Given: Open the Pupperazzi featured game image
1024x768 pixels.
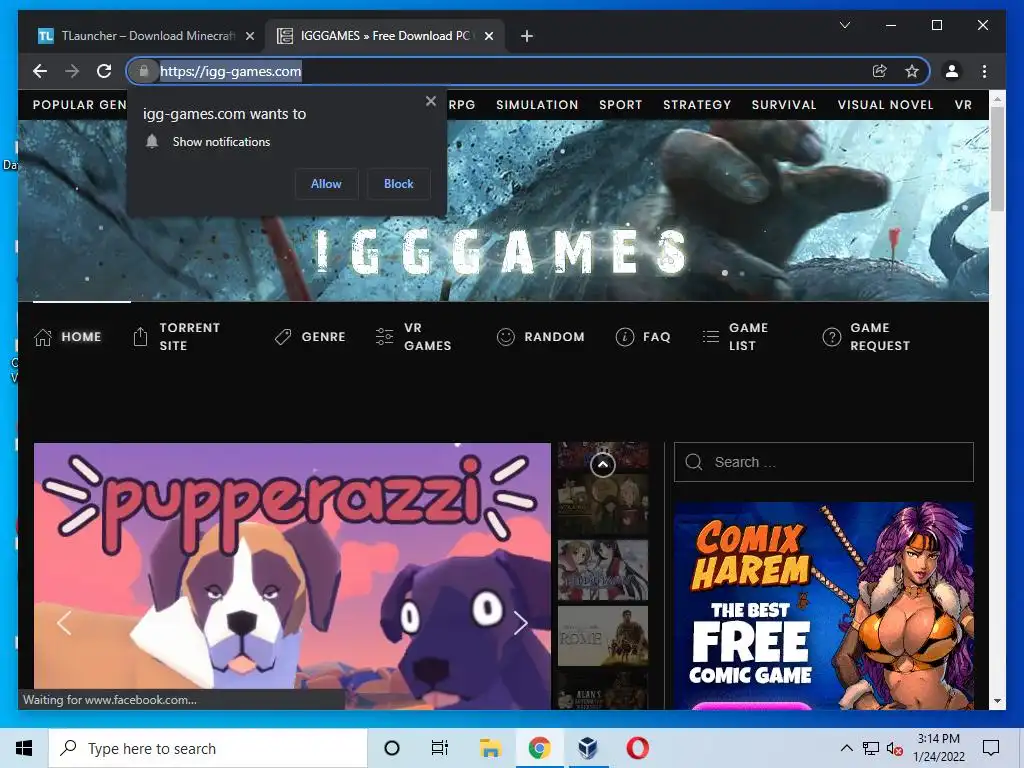Looking at the screenshot, I should tap(292, 575).
